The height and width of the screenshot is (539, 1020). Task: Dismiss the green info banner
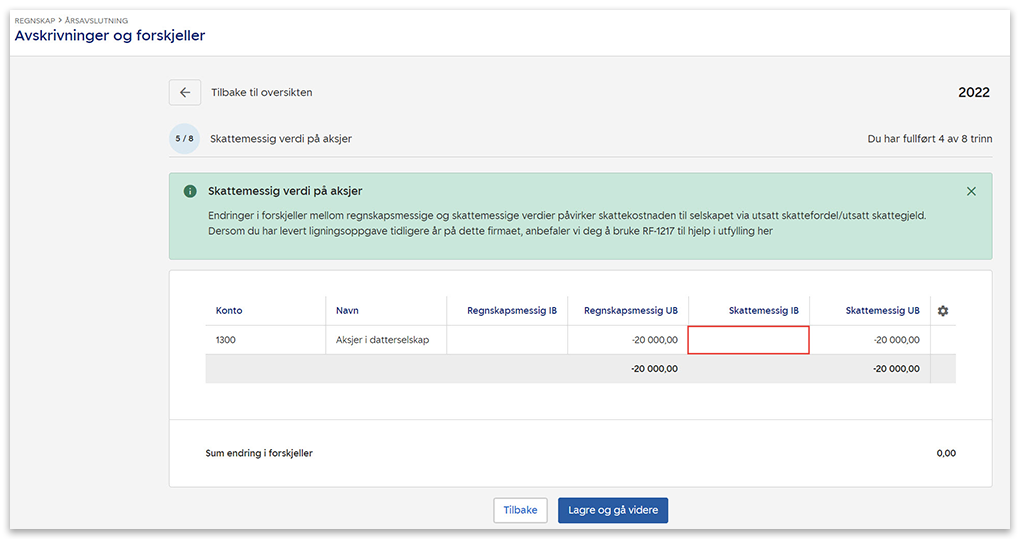tap(971, 191)
